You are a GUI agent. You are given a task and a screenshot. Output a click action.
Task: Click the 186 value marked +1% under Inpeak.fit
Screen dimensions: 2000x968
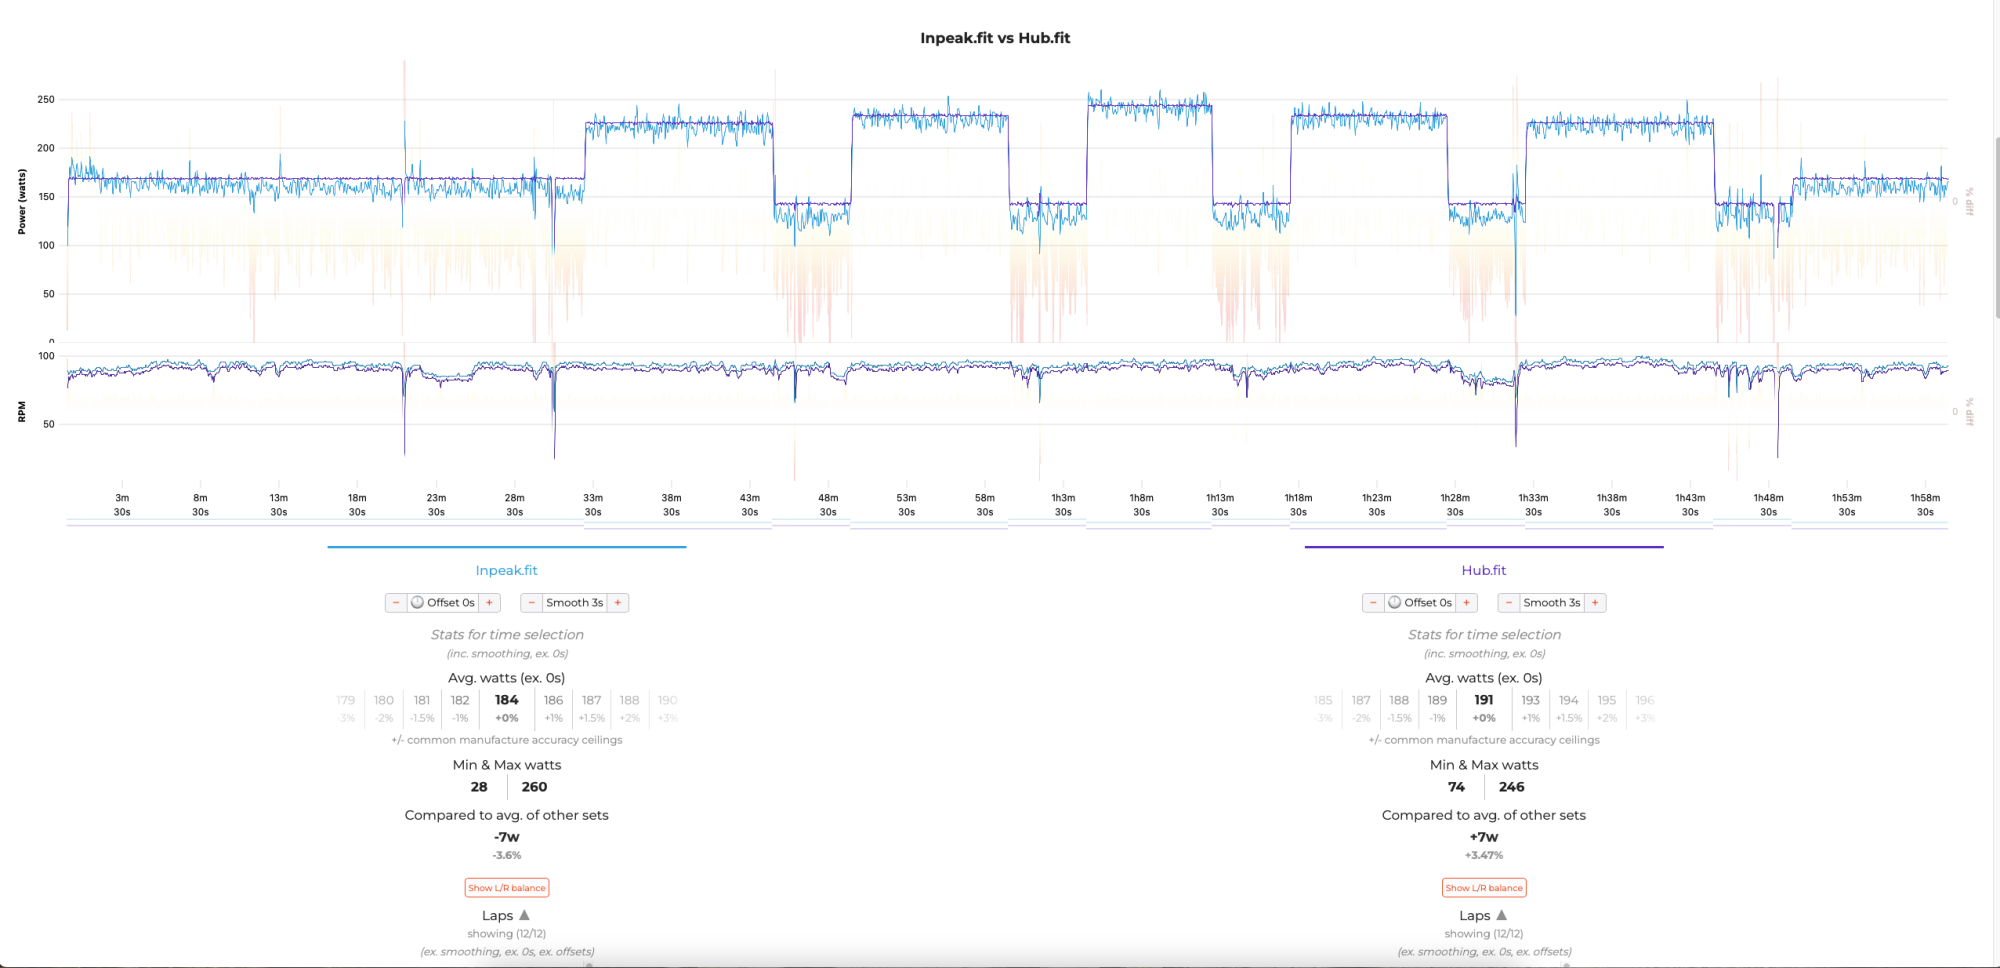click(x=553, y=701)
